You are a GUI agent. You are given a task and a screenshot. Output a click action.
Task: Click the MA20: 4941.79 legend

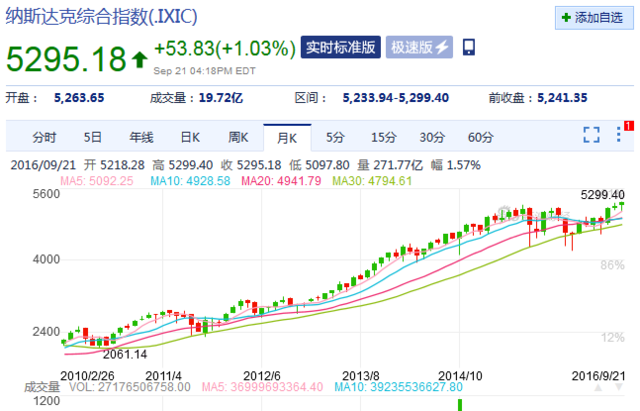coord(281,181)
